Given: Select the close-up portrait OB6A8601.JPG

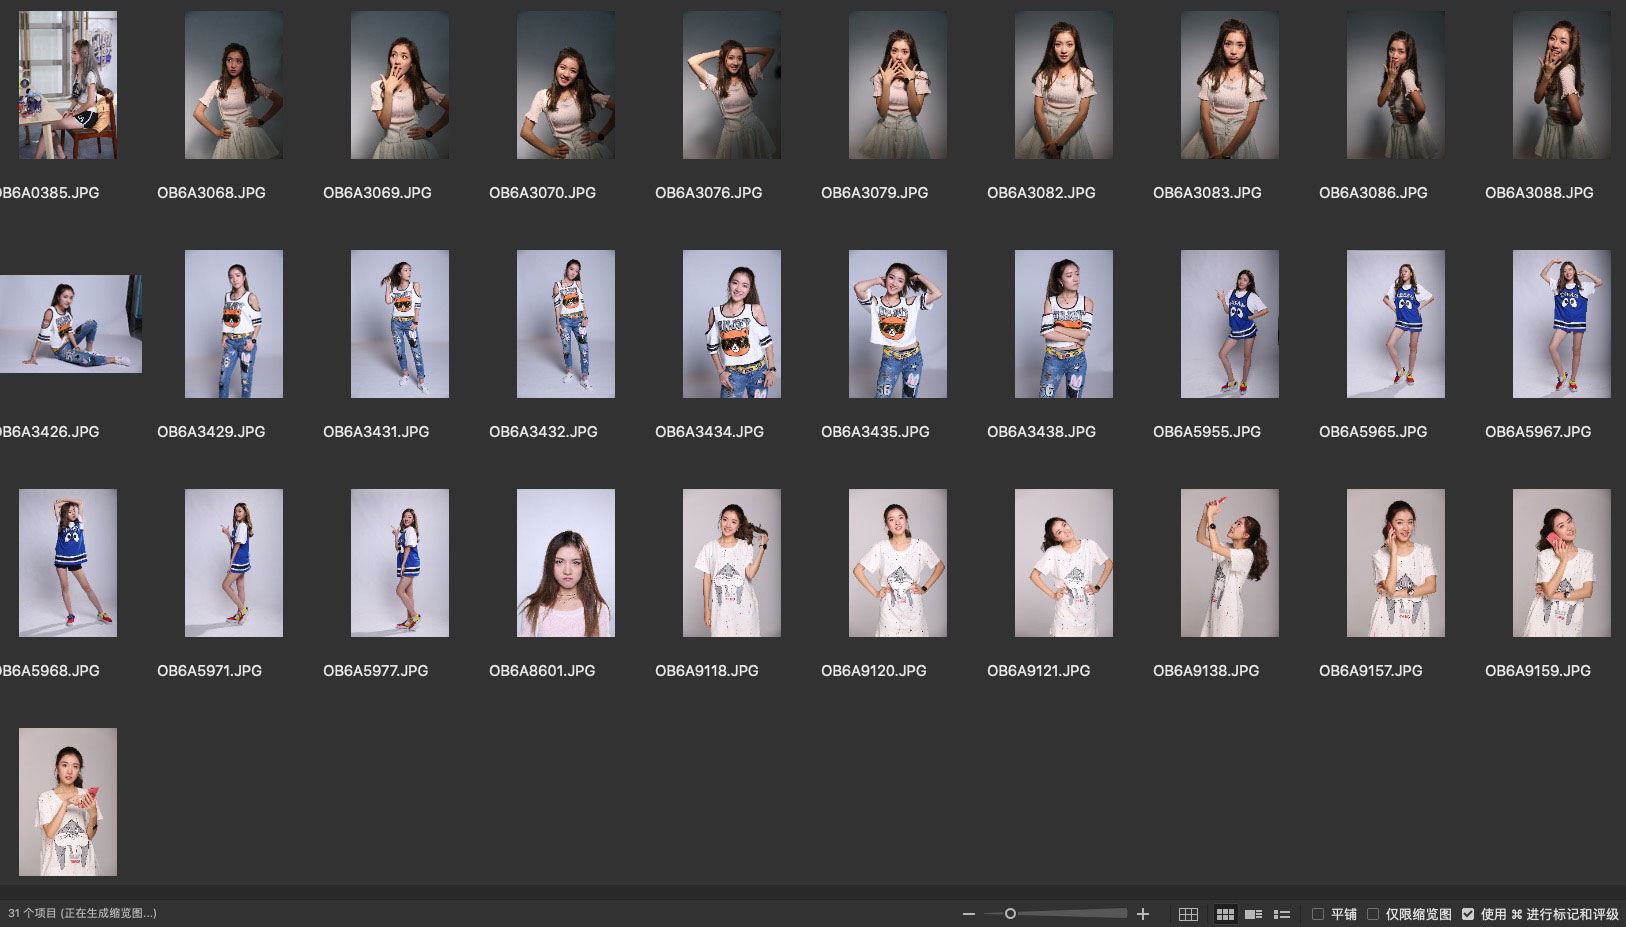Looking at the screenshot, I should 566,563.
